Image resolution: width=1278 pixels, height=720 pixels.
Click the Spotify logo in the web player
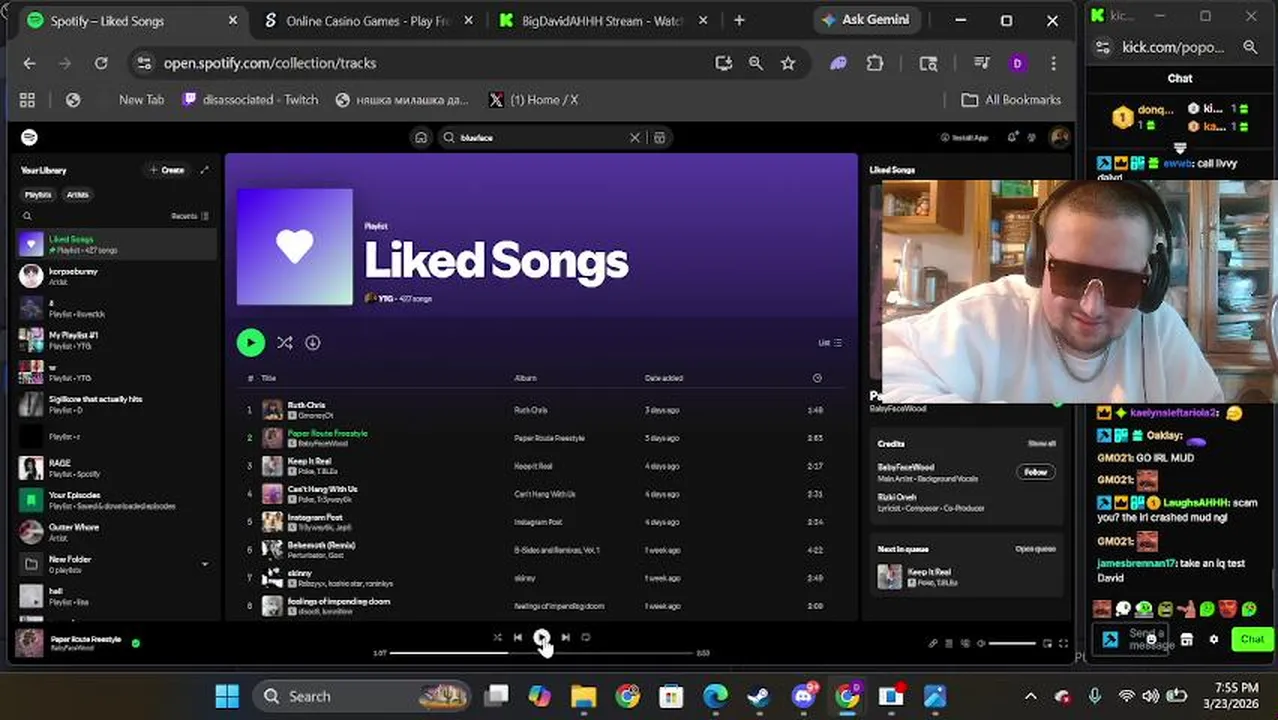(29, 137)
